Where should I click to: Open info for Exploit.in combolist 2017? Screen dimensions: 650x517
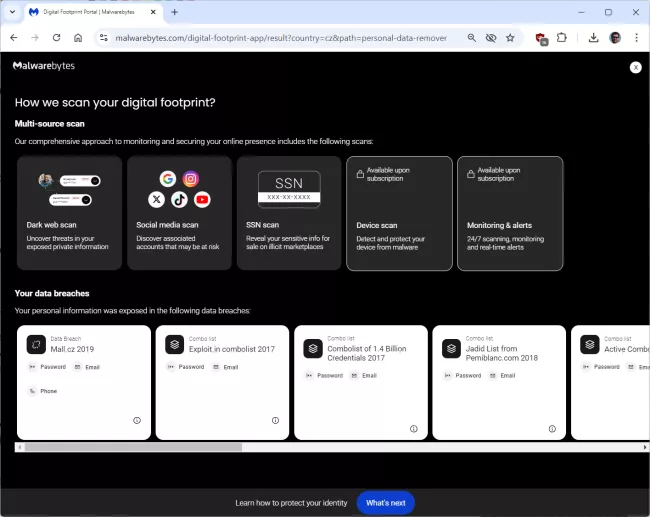[275, 420]
